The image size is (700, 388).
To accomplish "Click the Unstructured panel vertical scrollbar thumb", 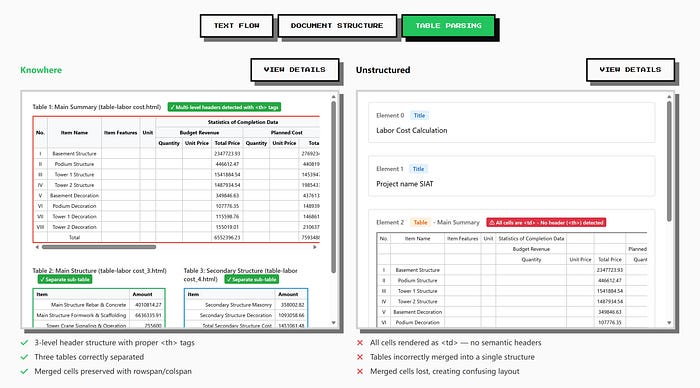I will (x=669, y=161).
